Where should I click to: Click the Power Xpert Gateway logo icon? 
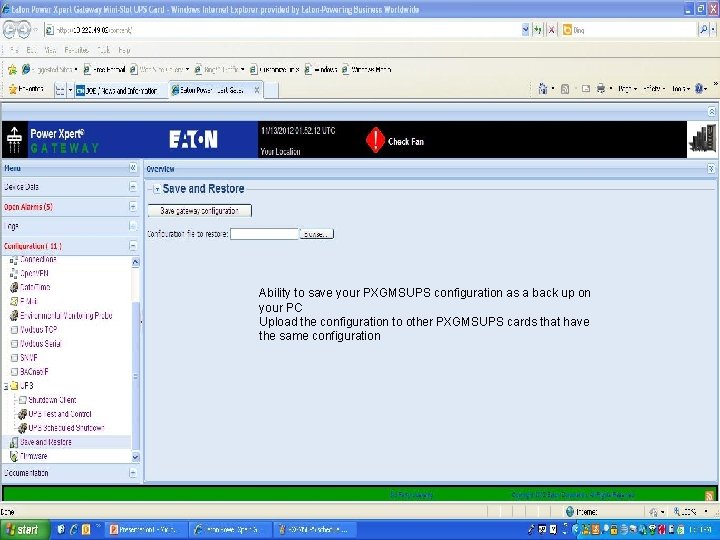coord(14,140)
